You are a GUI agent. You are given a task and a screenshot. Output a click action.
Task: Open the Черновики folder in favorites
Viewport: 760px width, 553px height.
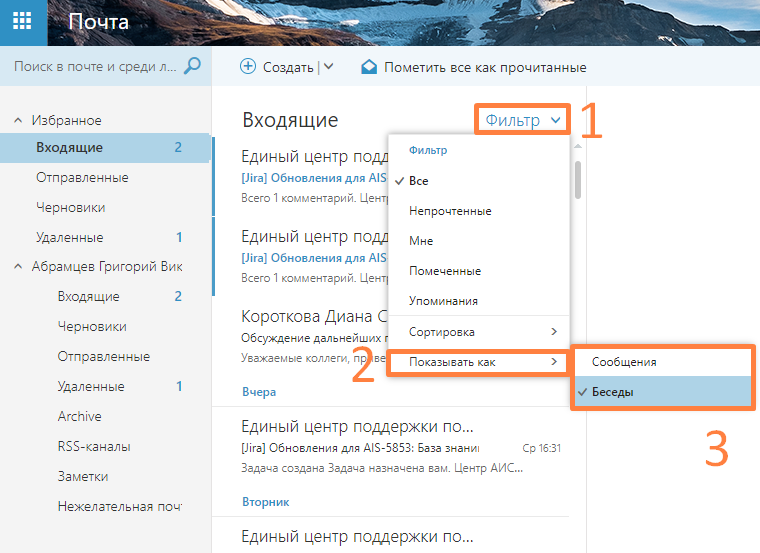(x=71, y=207)
